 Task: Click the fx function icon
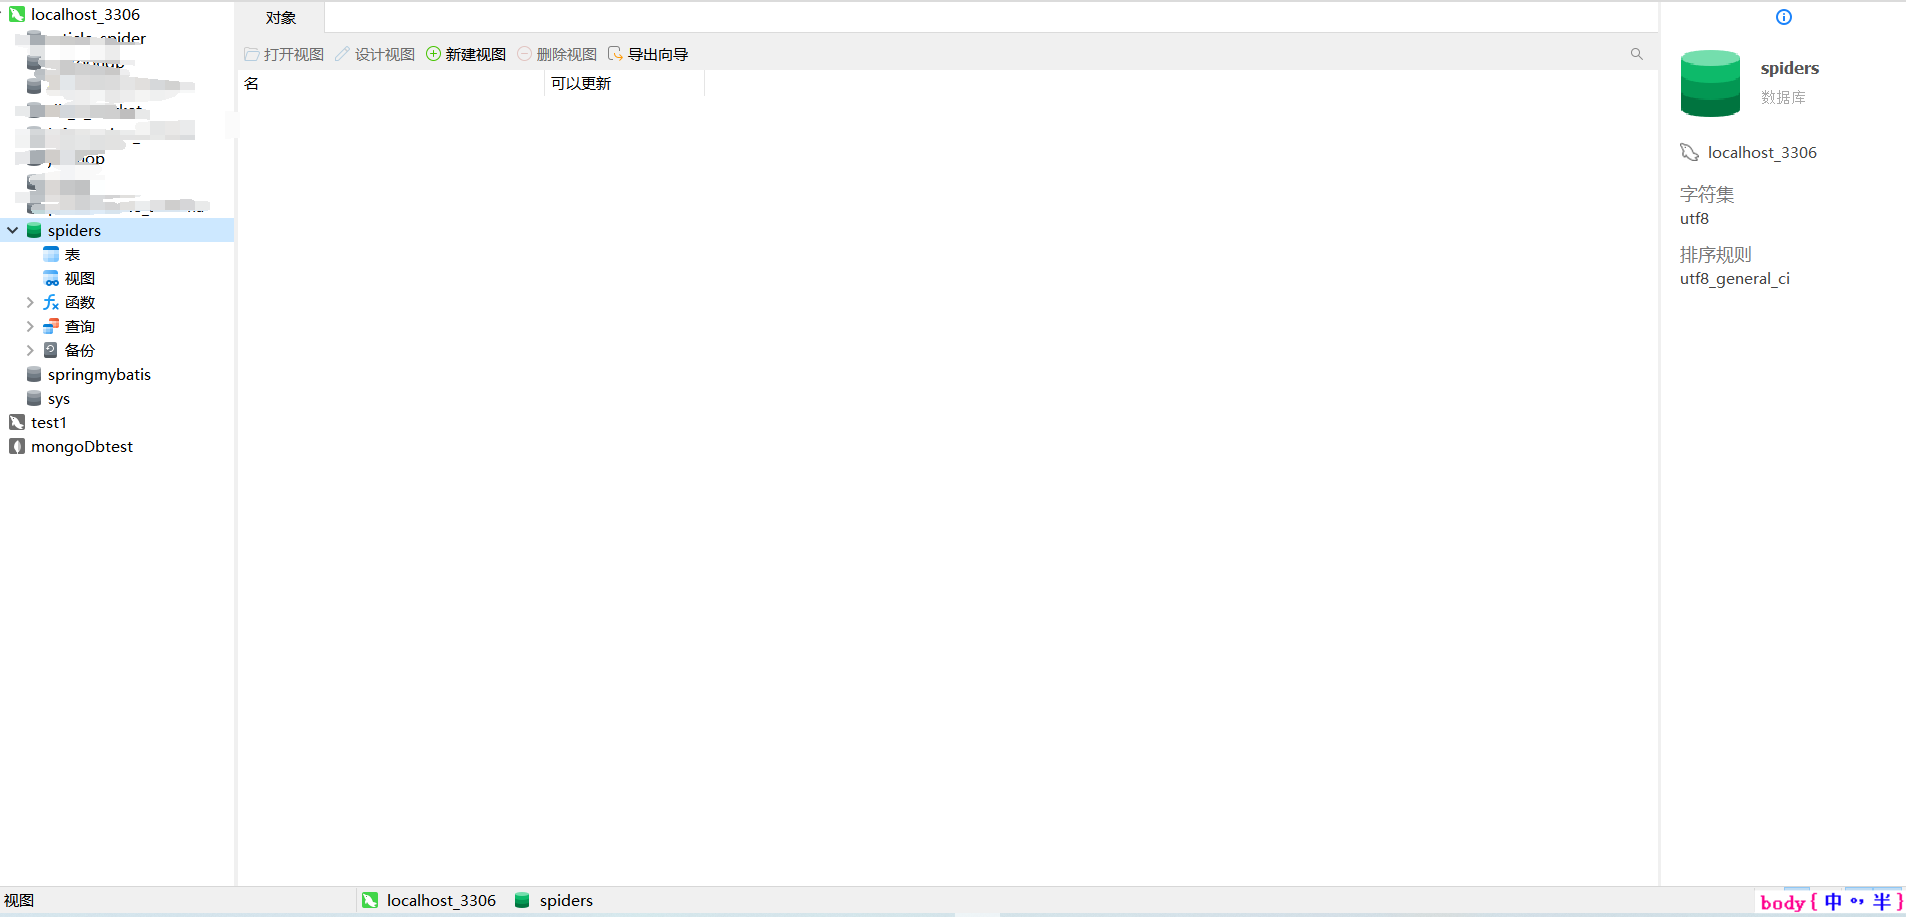click(51, 302)
